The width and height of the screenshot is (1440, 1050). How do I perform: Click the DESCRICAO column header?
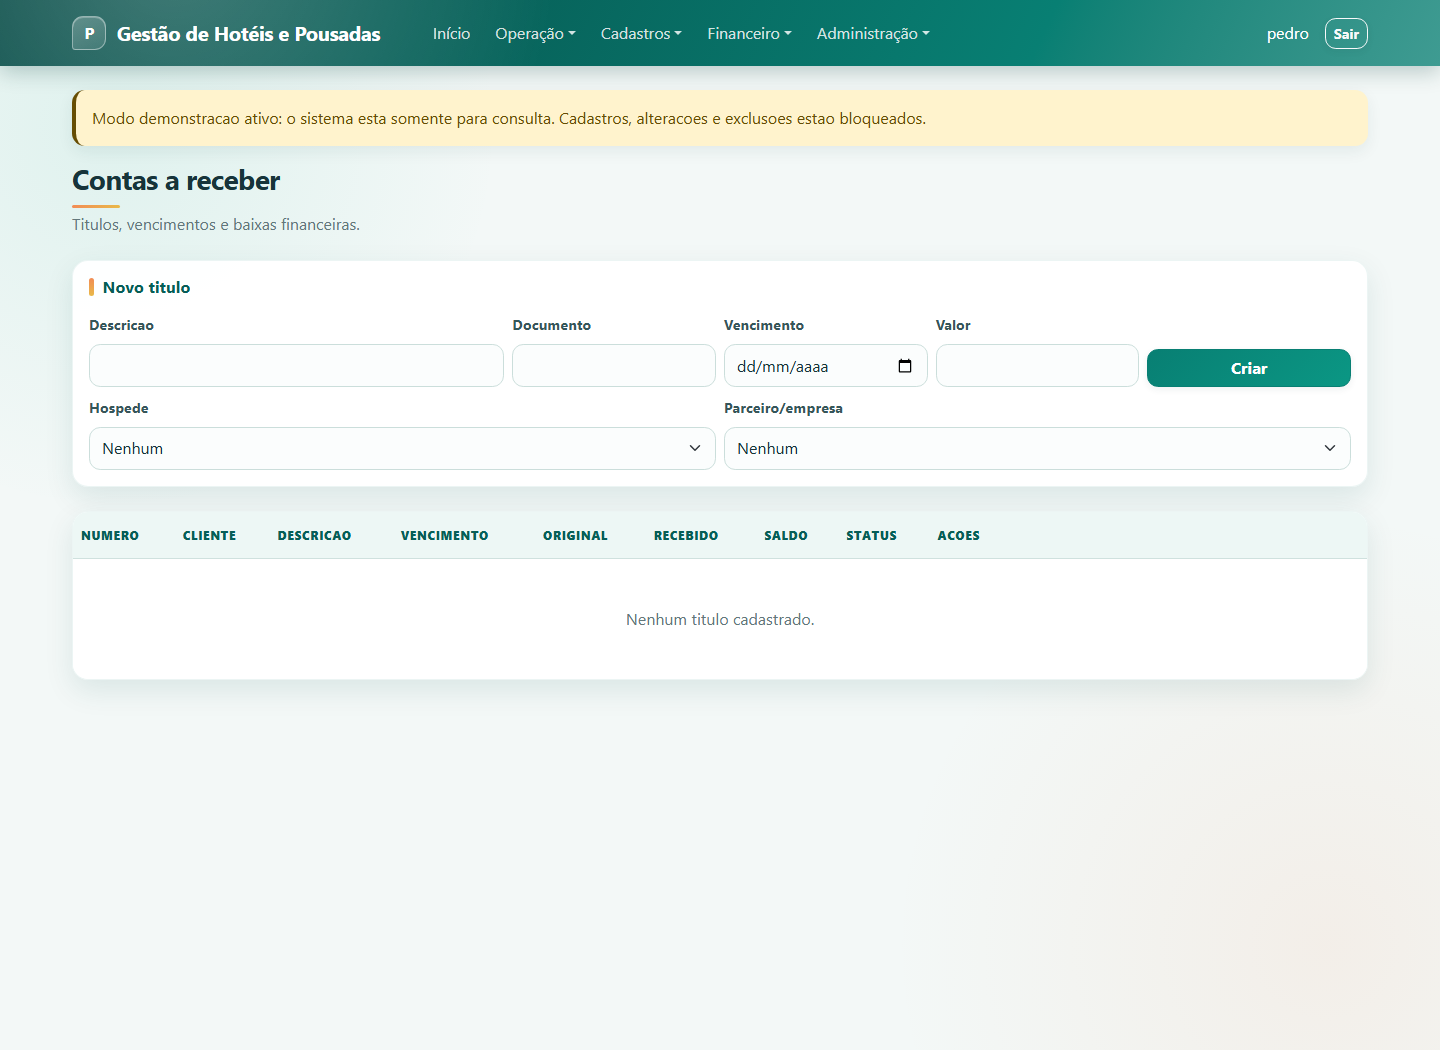click(314, 535)
